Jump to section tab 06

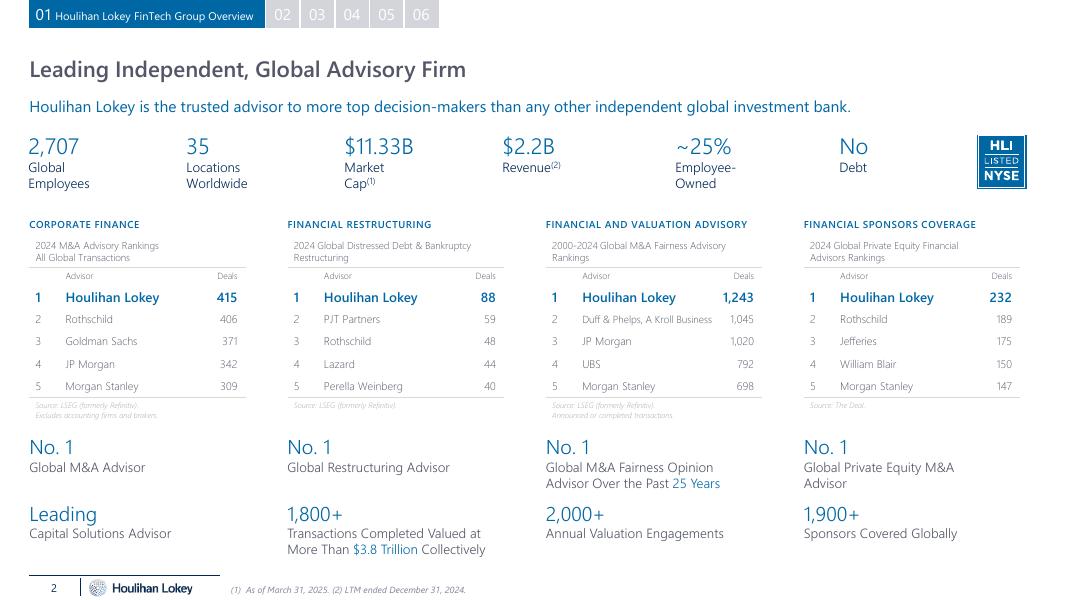coord(421,15)
